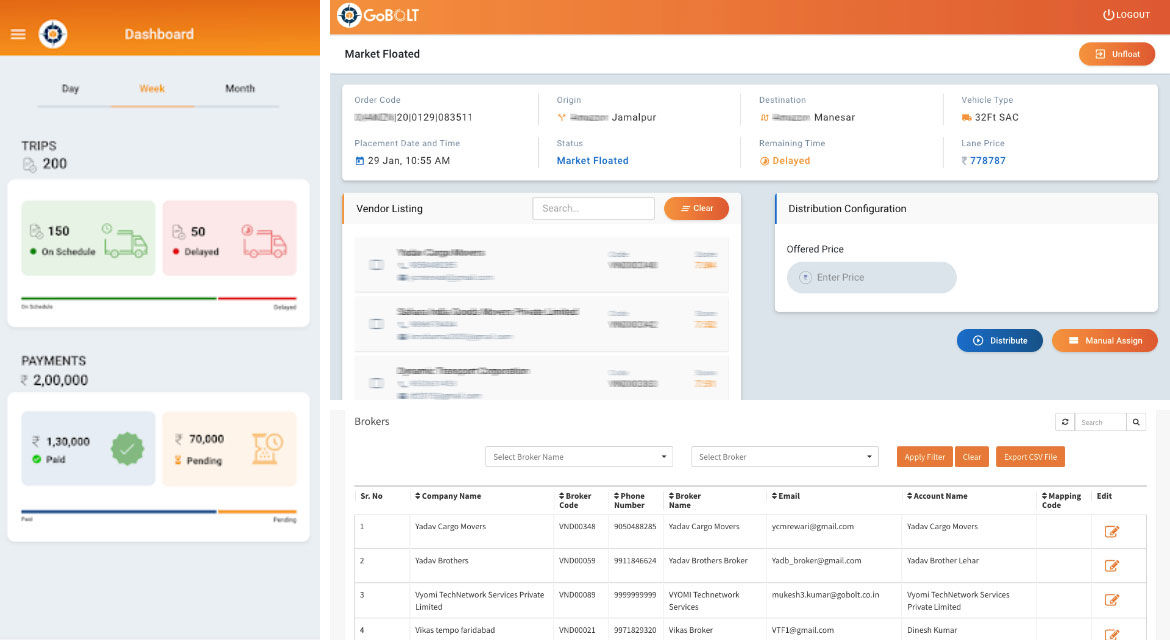Switch to the Month tab
Screen dimensions: 1170x640
pos(240,89)
